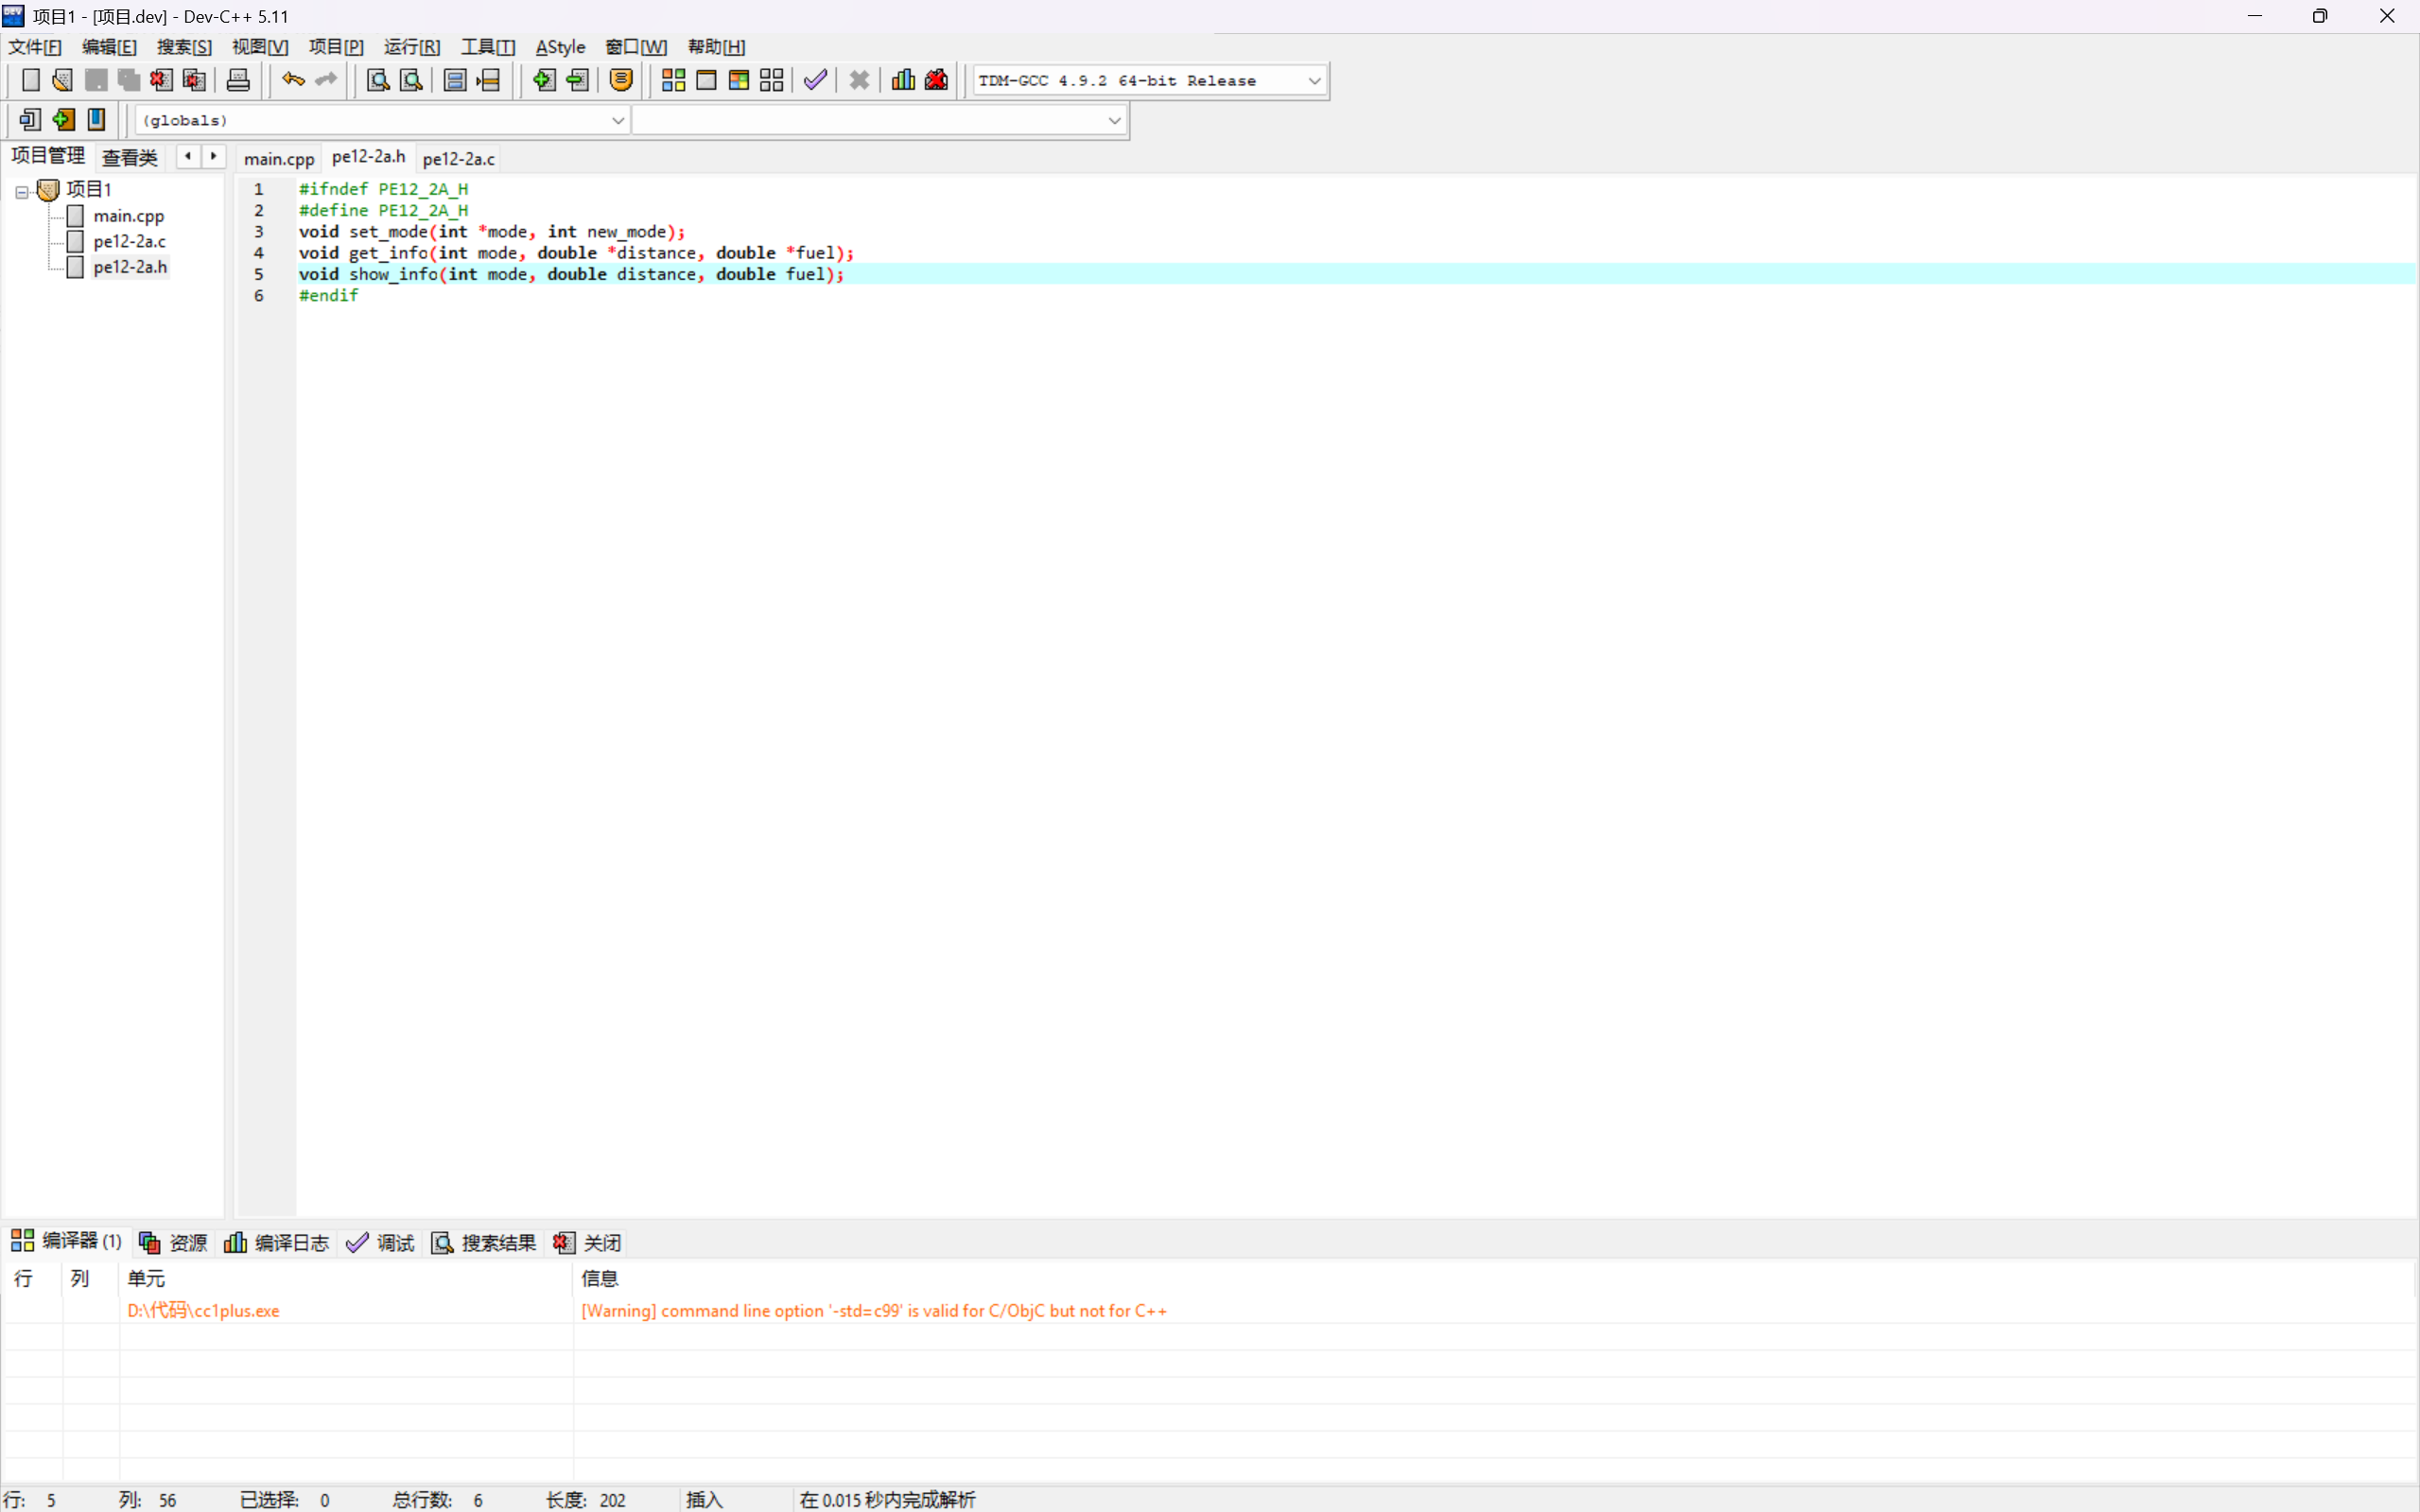Click the Compile & Run icon
Screen dimensions: 2420x1512
(x=739, y=80)
